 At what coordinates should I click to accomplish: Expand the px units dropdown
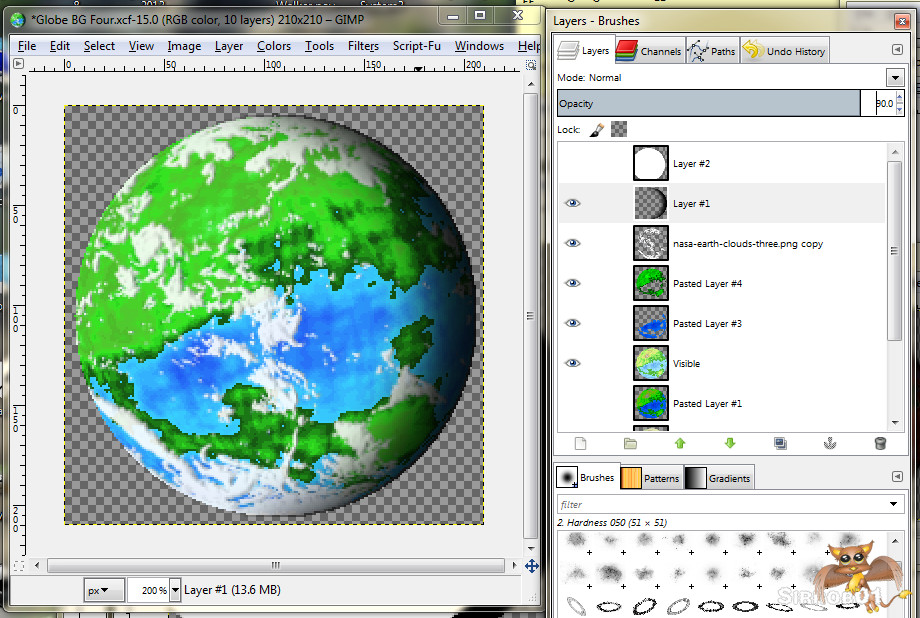click(104, 590)
